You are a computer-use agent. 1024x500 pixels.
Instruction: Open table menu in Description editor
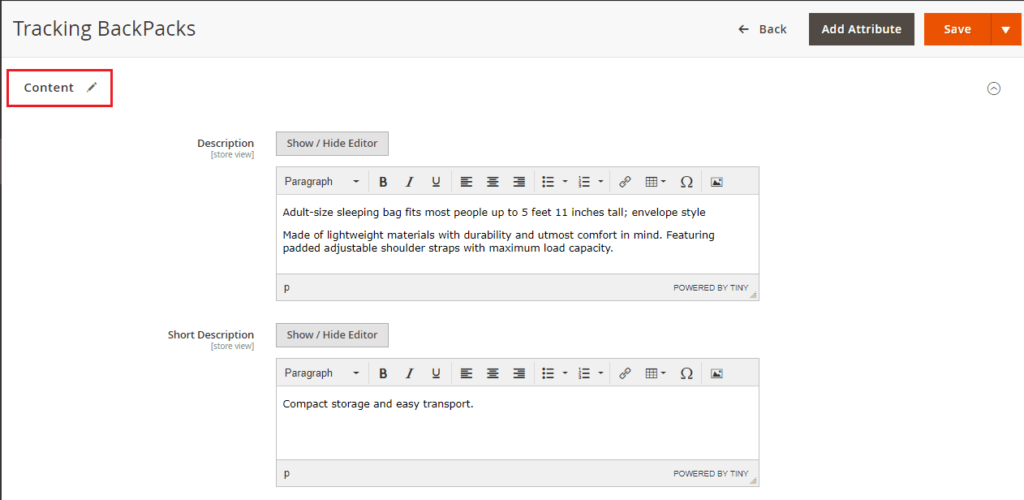coord(655,182)
